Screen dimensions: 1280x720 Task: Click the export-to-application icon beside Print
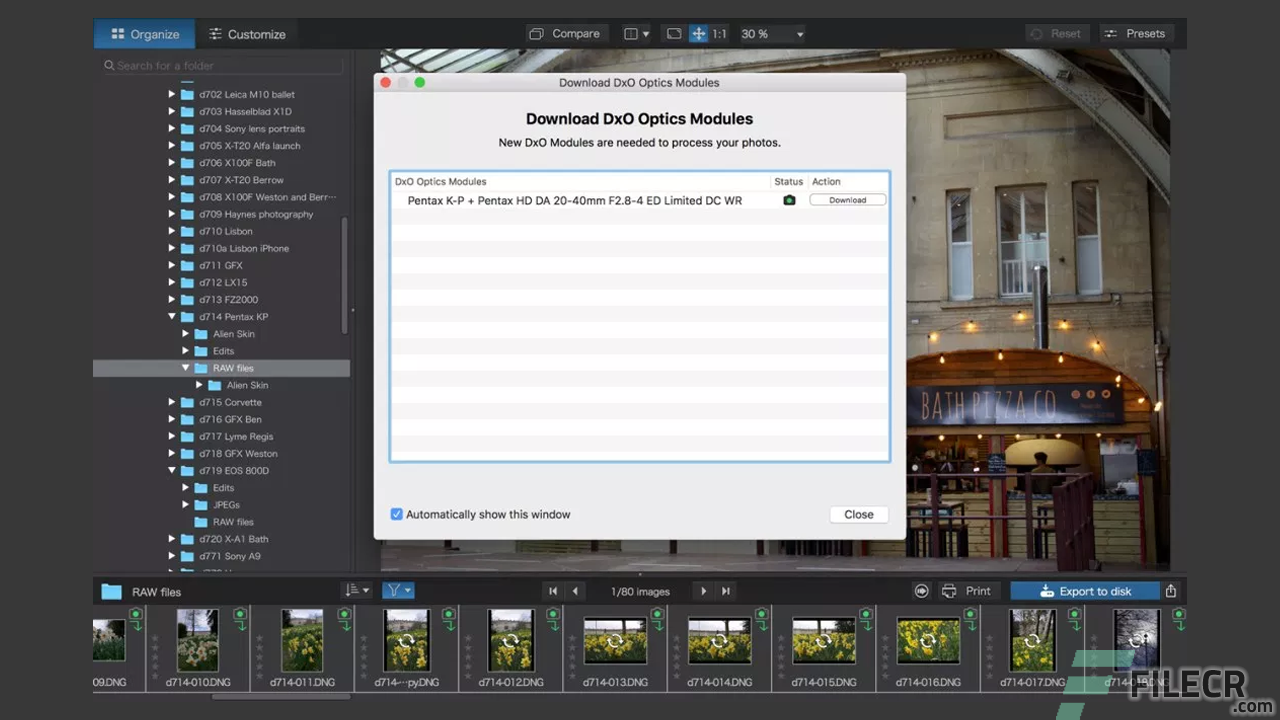tap(922, 591)
